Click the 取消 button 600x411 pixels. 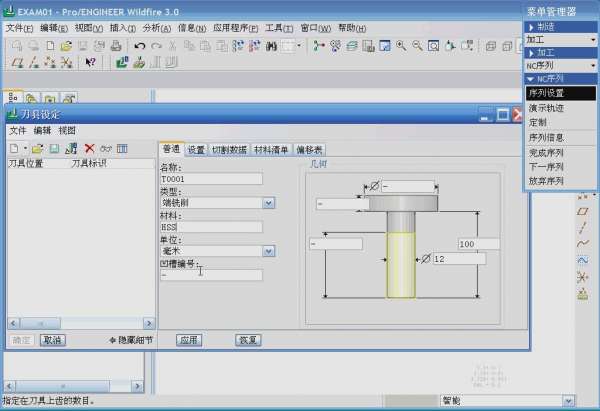(x=53, y=340)
